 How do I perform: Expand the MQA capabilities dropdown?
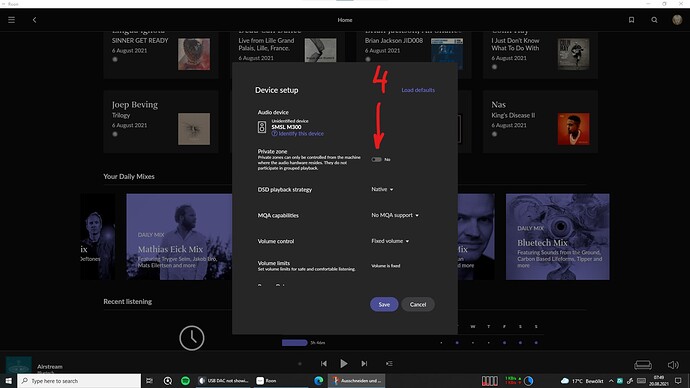click(395, 215)
